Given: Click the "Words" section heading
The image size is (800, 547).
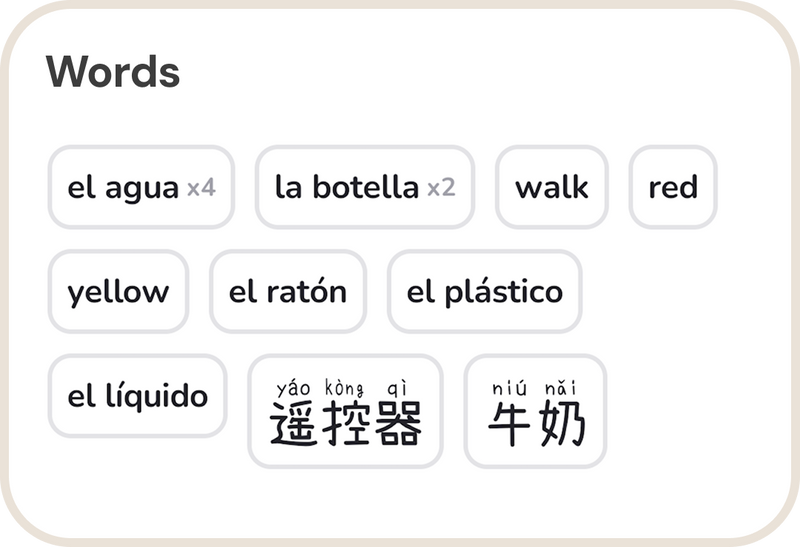Looking at the screenshot, I should coord(113,72).
